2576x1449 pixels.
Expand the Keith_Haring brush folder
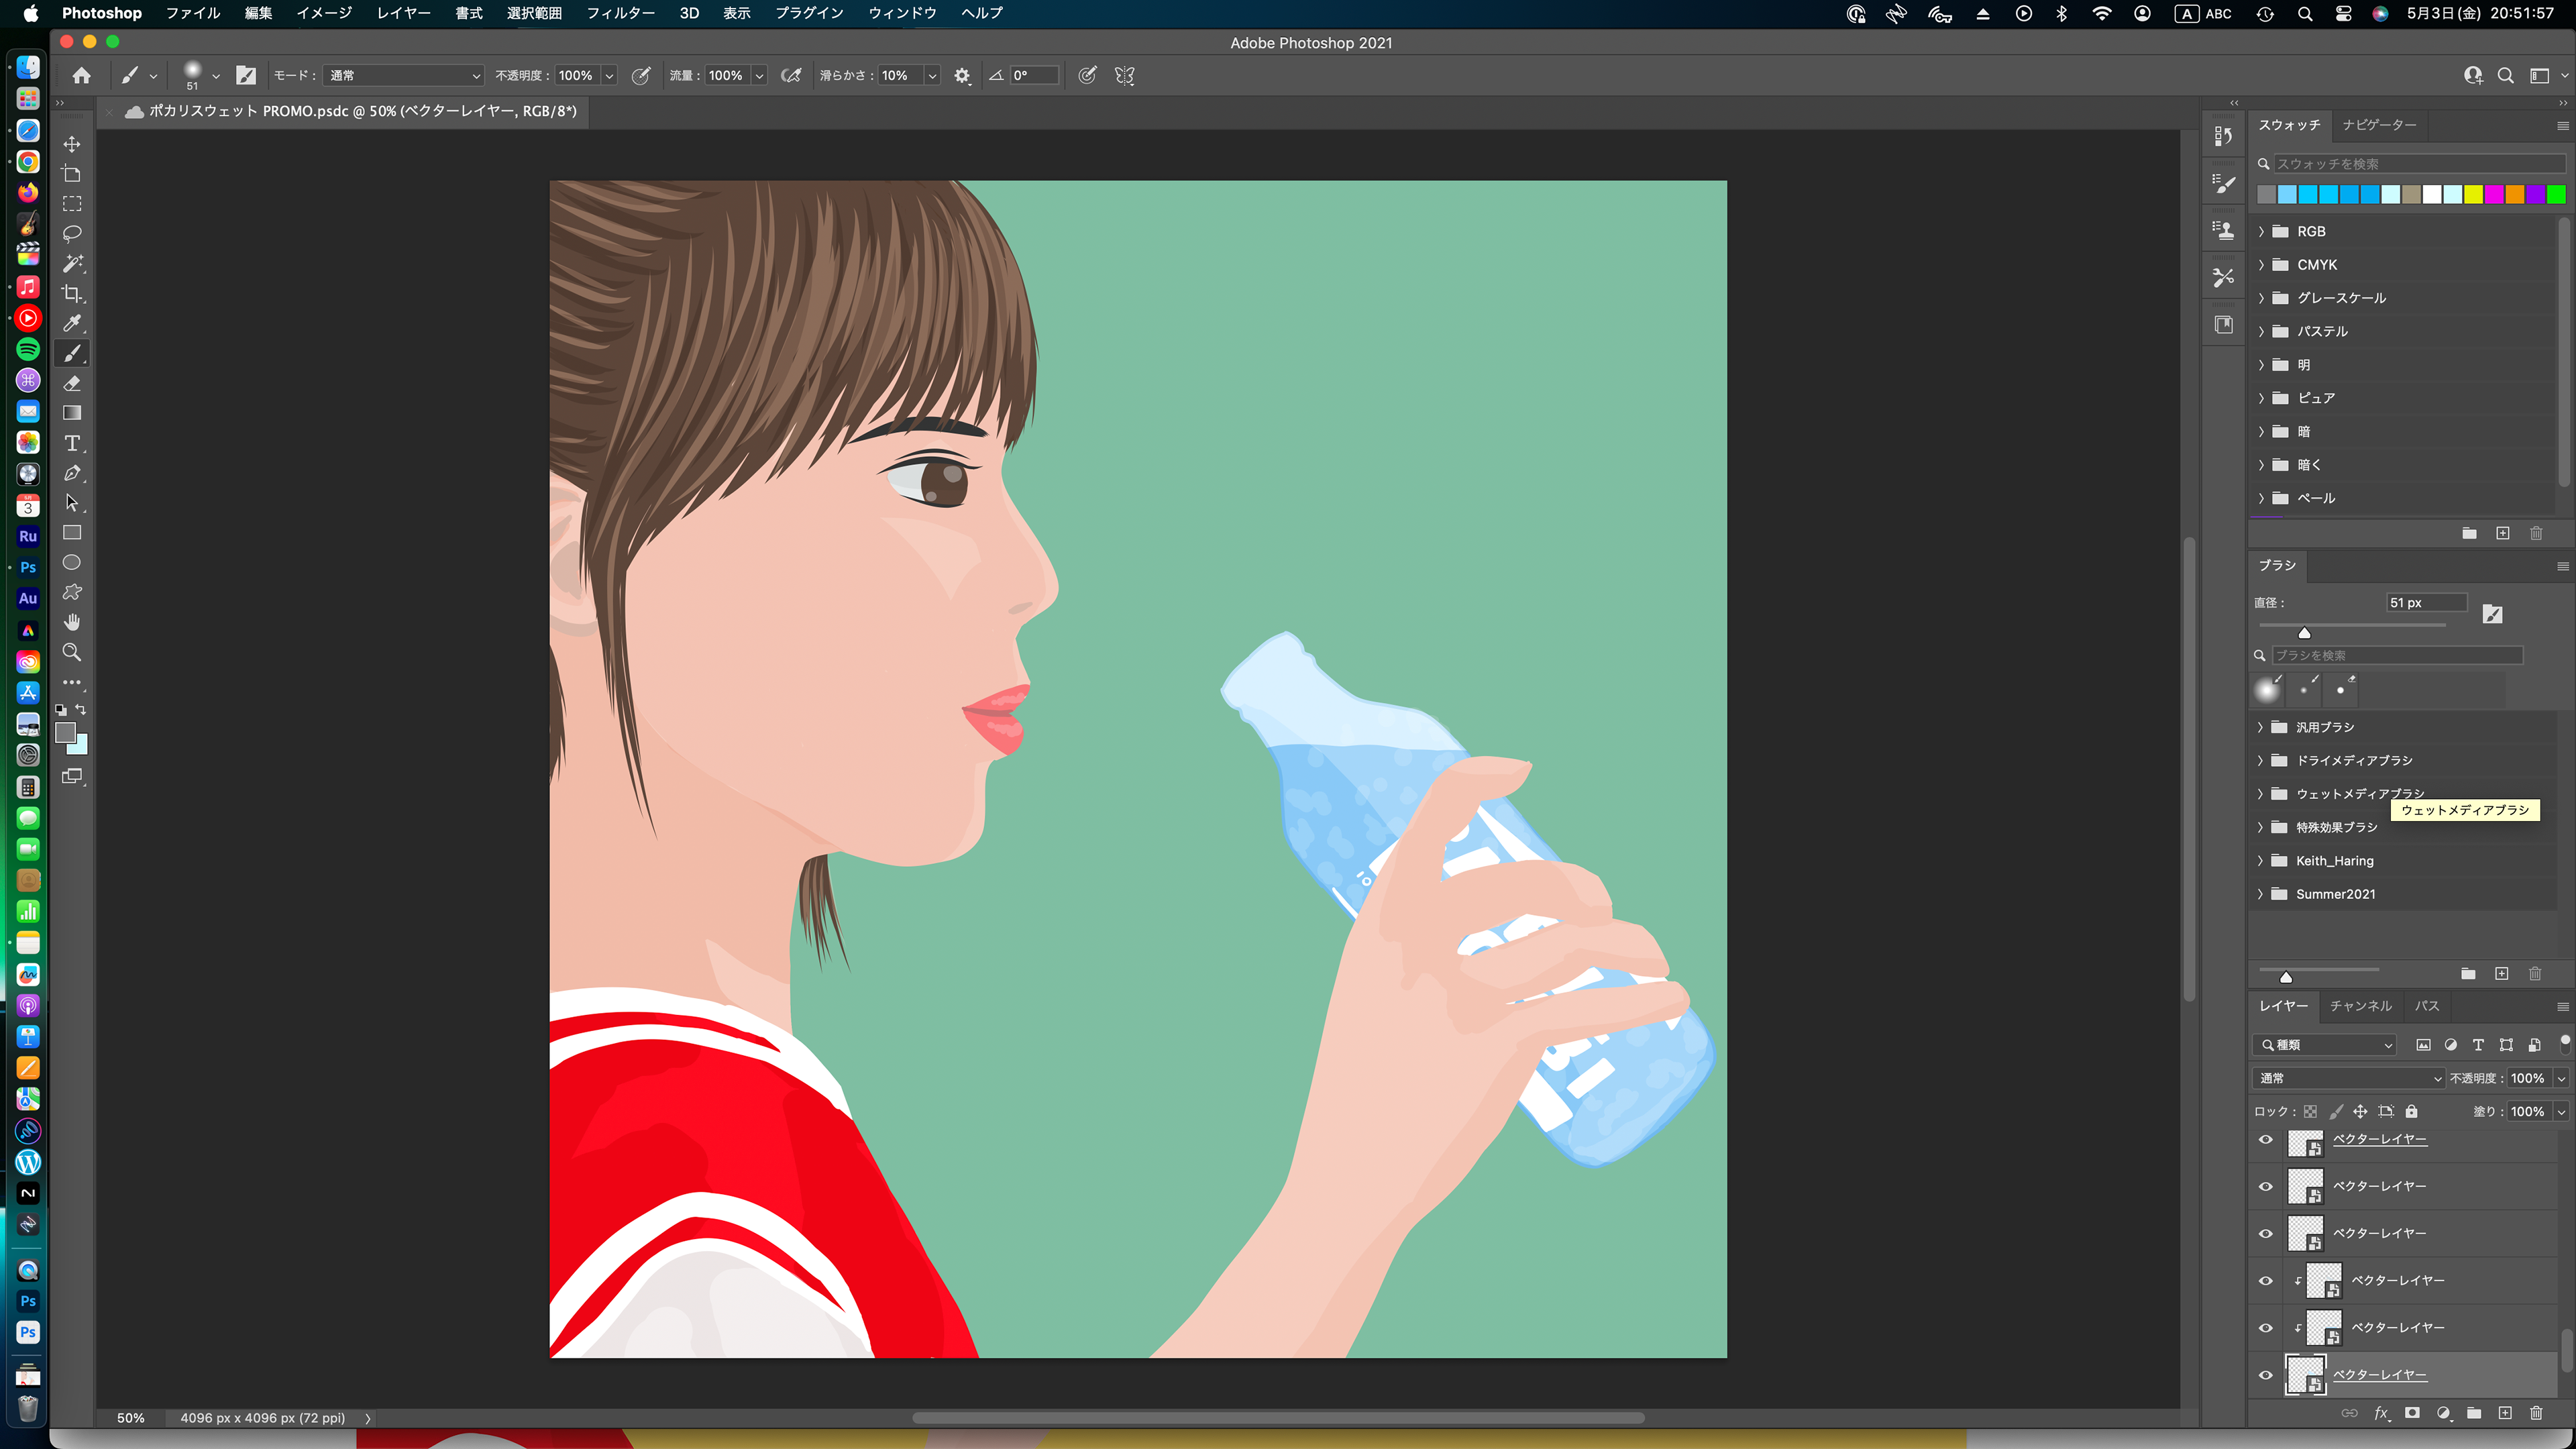[2260, 861]
